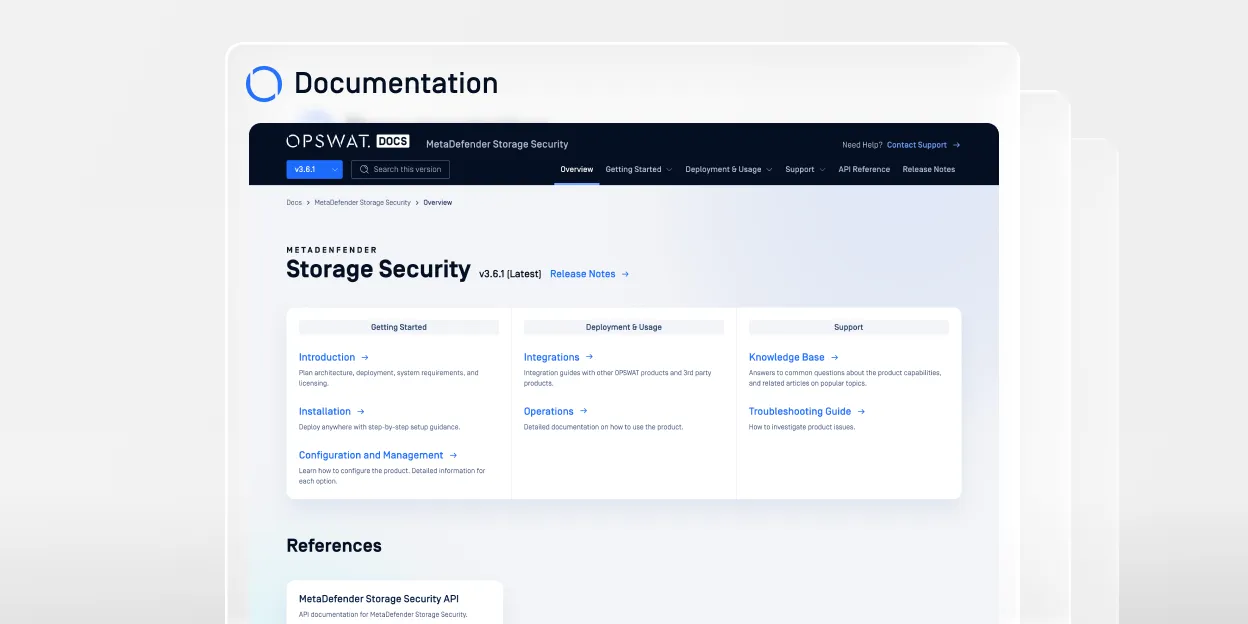Click the magnifier icon in the search box

click(364, 170)
